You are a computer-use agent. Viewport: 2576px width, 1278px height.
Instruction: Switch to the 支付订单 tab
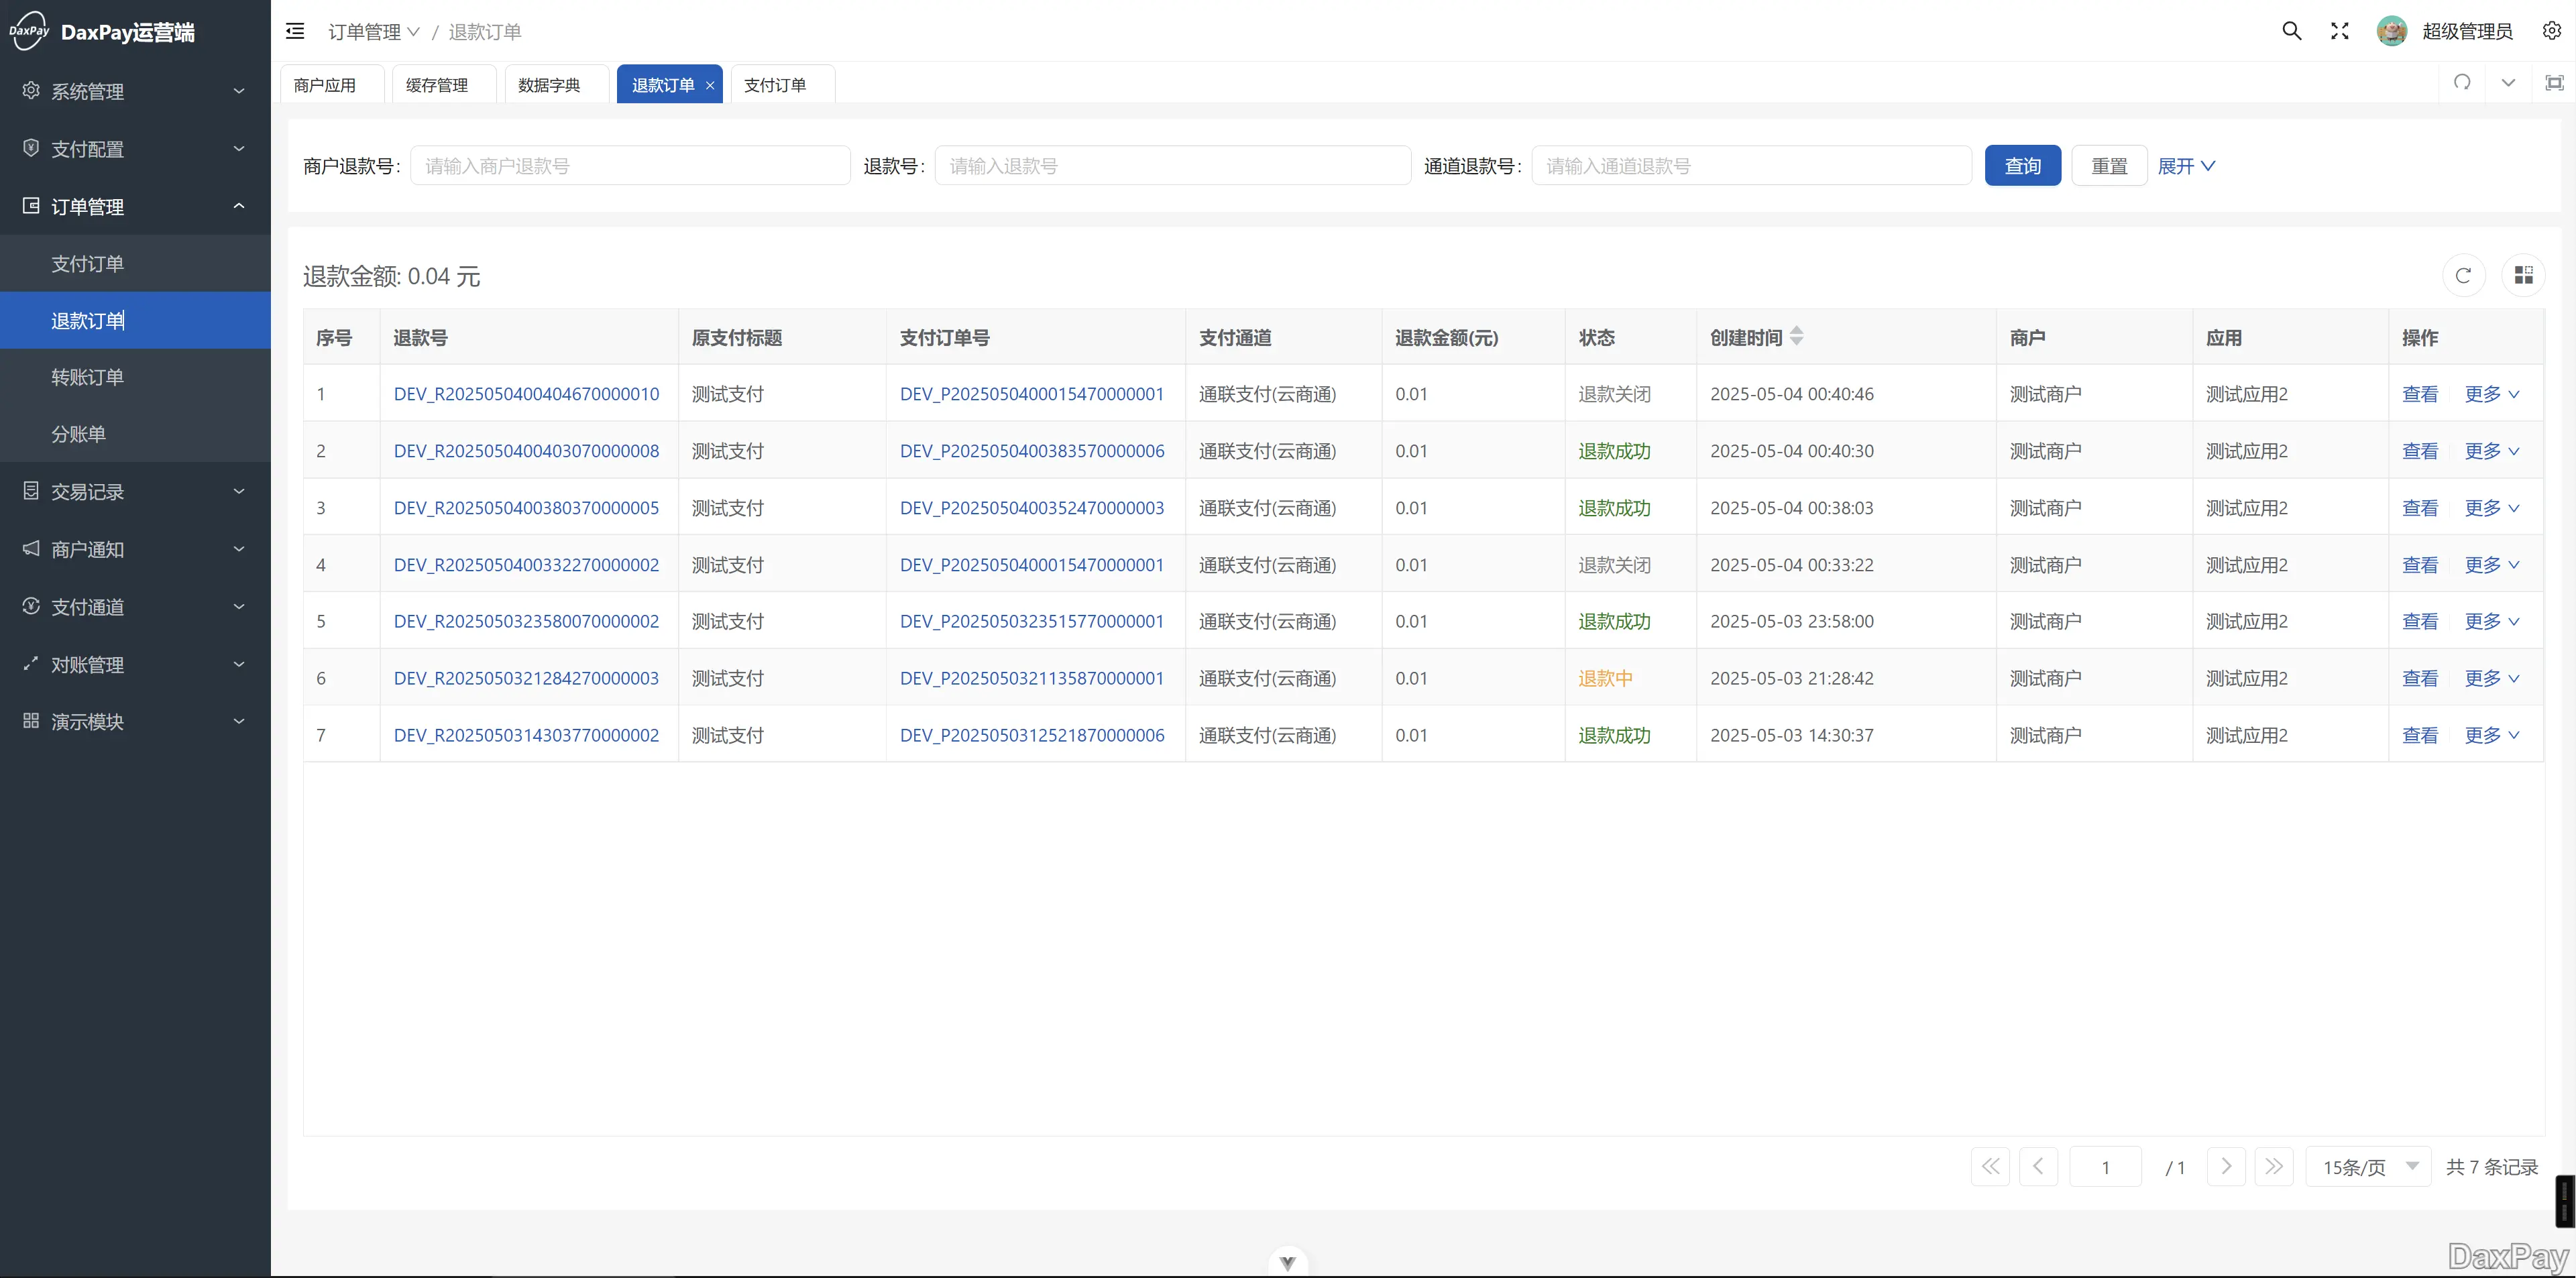pos(775,85)
